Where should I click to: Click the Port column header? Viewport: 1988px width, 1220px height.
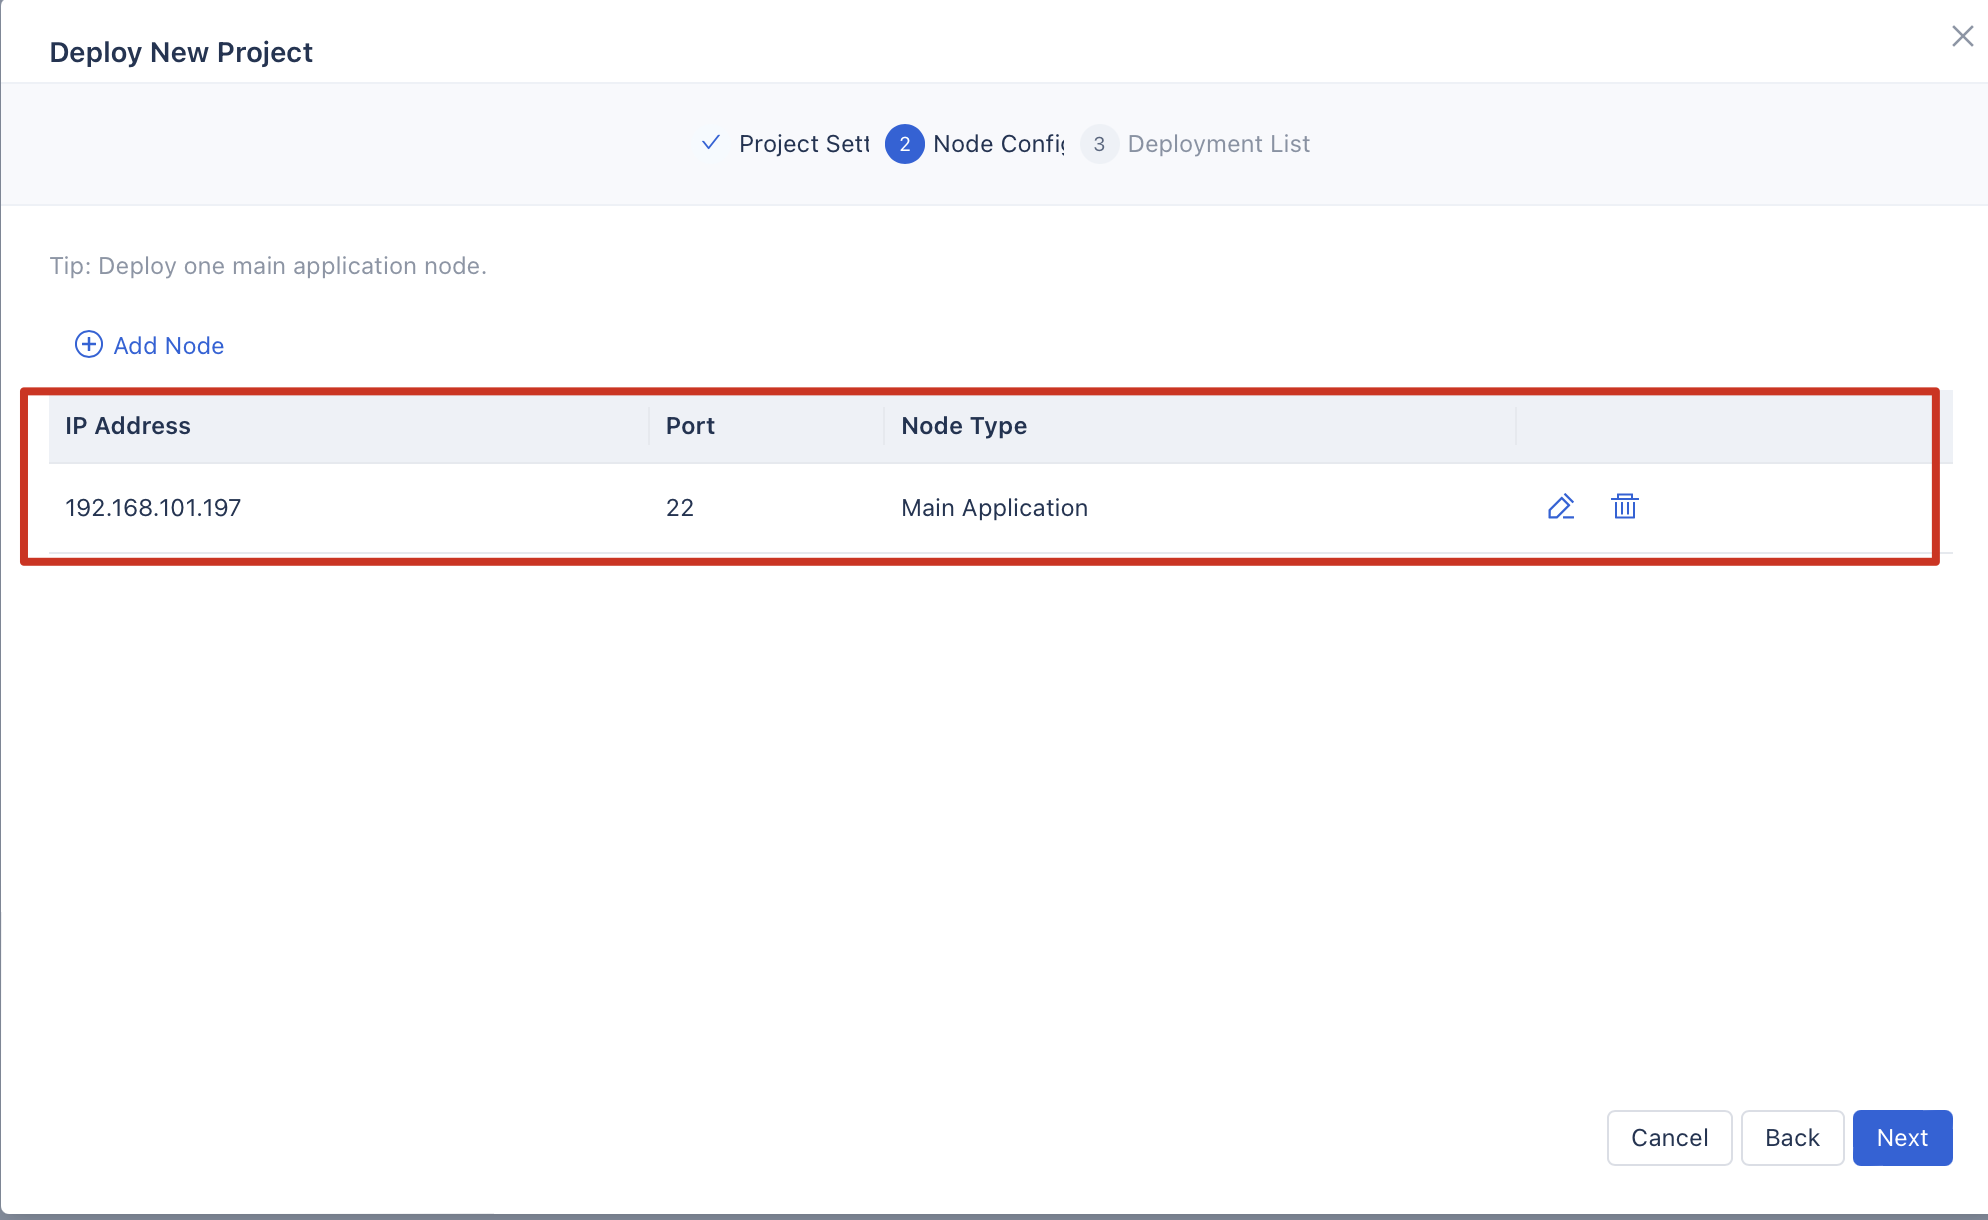coord(690,426)
